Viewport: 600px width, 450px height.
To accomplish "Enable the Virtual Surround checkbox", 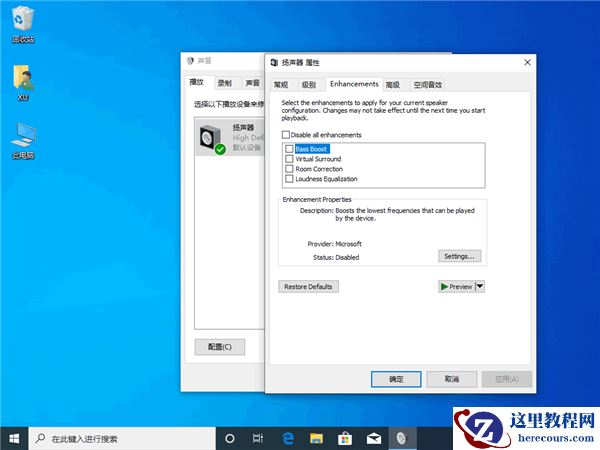I will pos(289,159).
